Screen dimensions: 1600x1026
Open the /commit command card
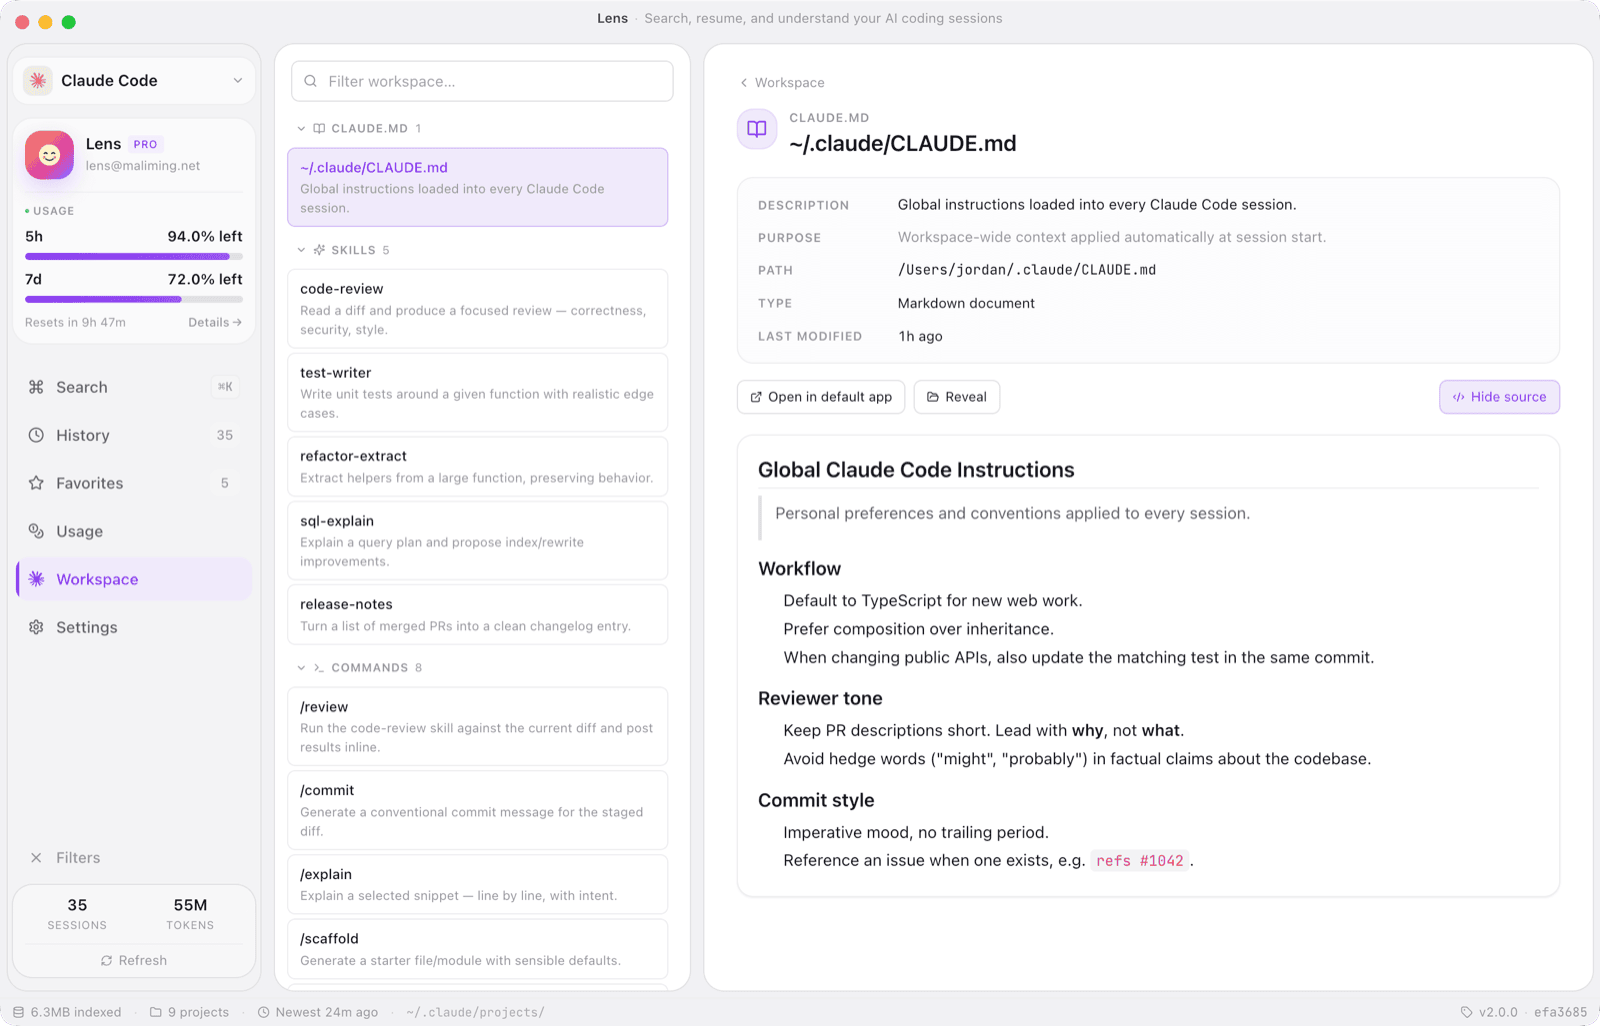[478, 810]
